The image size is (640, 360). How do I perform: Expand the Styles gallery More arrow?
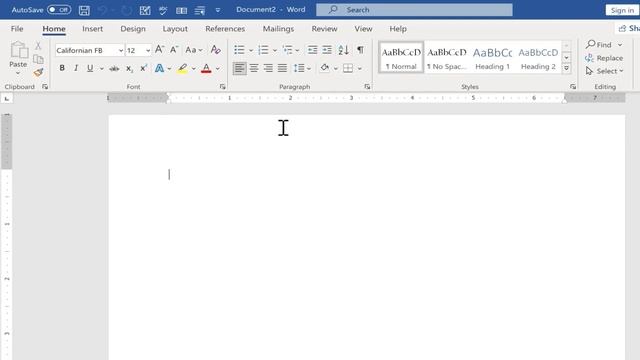[x=567, y=69]
